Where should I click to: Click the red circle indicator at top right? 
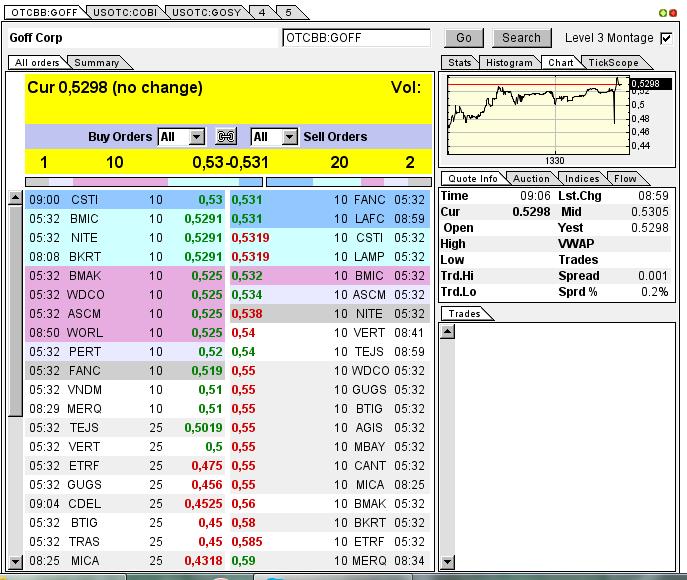pyautogui.click(x=673, y=13)
